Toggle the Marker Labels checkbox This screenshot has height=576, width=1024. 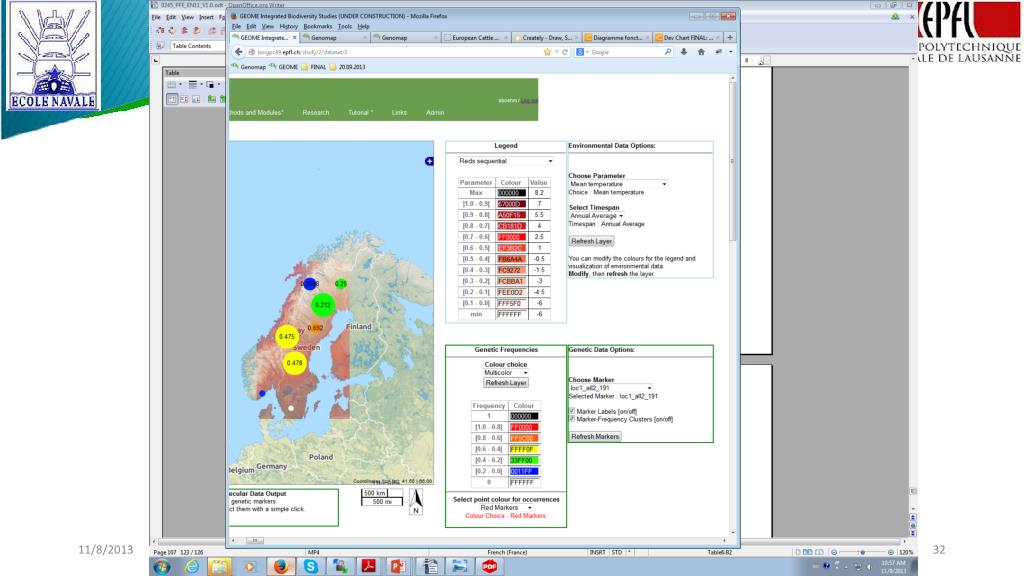[x=571, y=410]
